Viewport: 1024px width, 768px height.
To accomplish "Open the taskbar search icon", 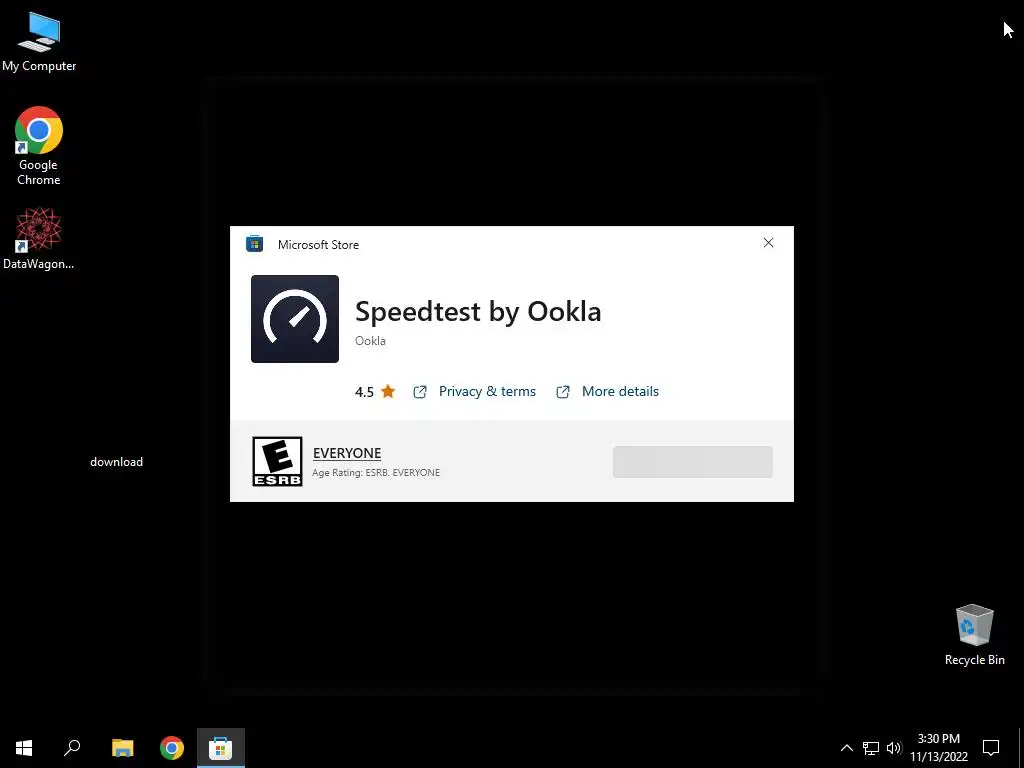I will [72, 748].
